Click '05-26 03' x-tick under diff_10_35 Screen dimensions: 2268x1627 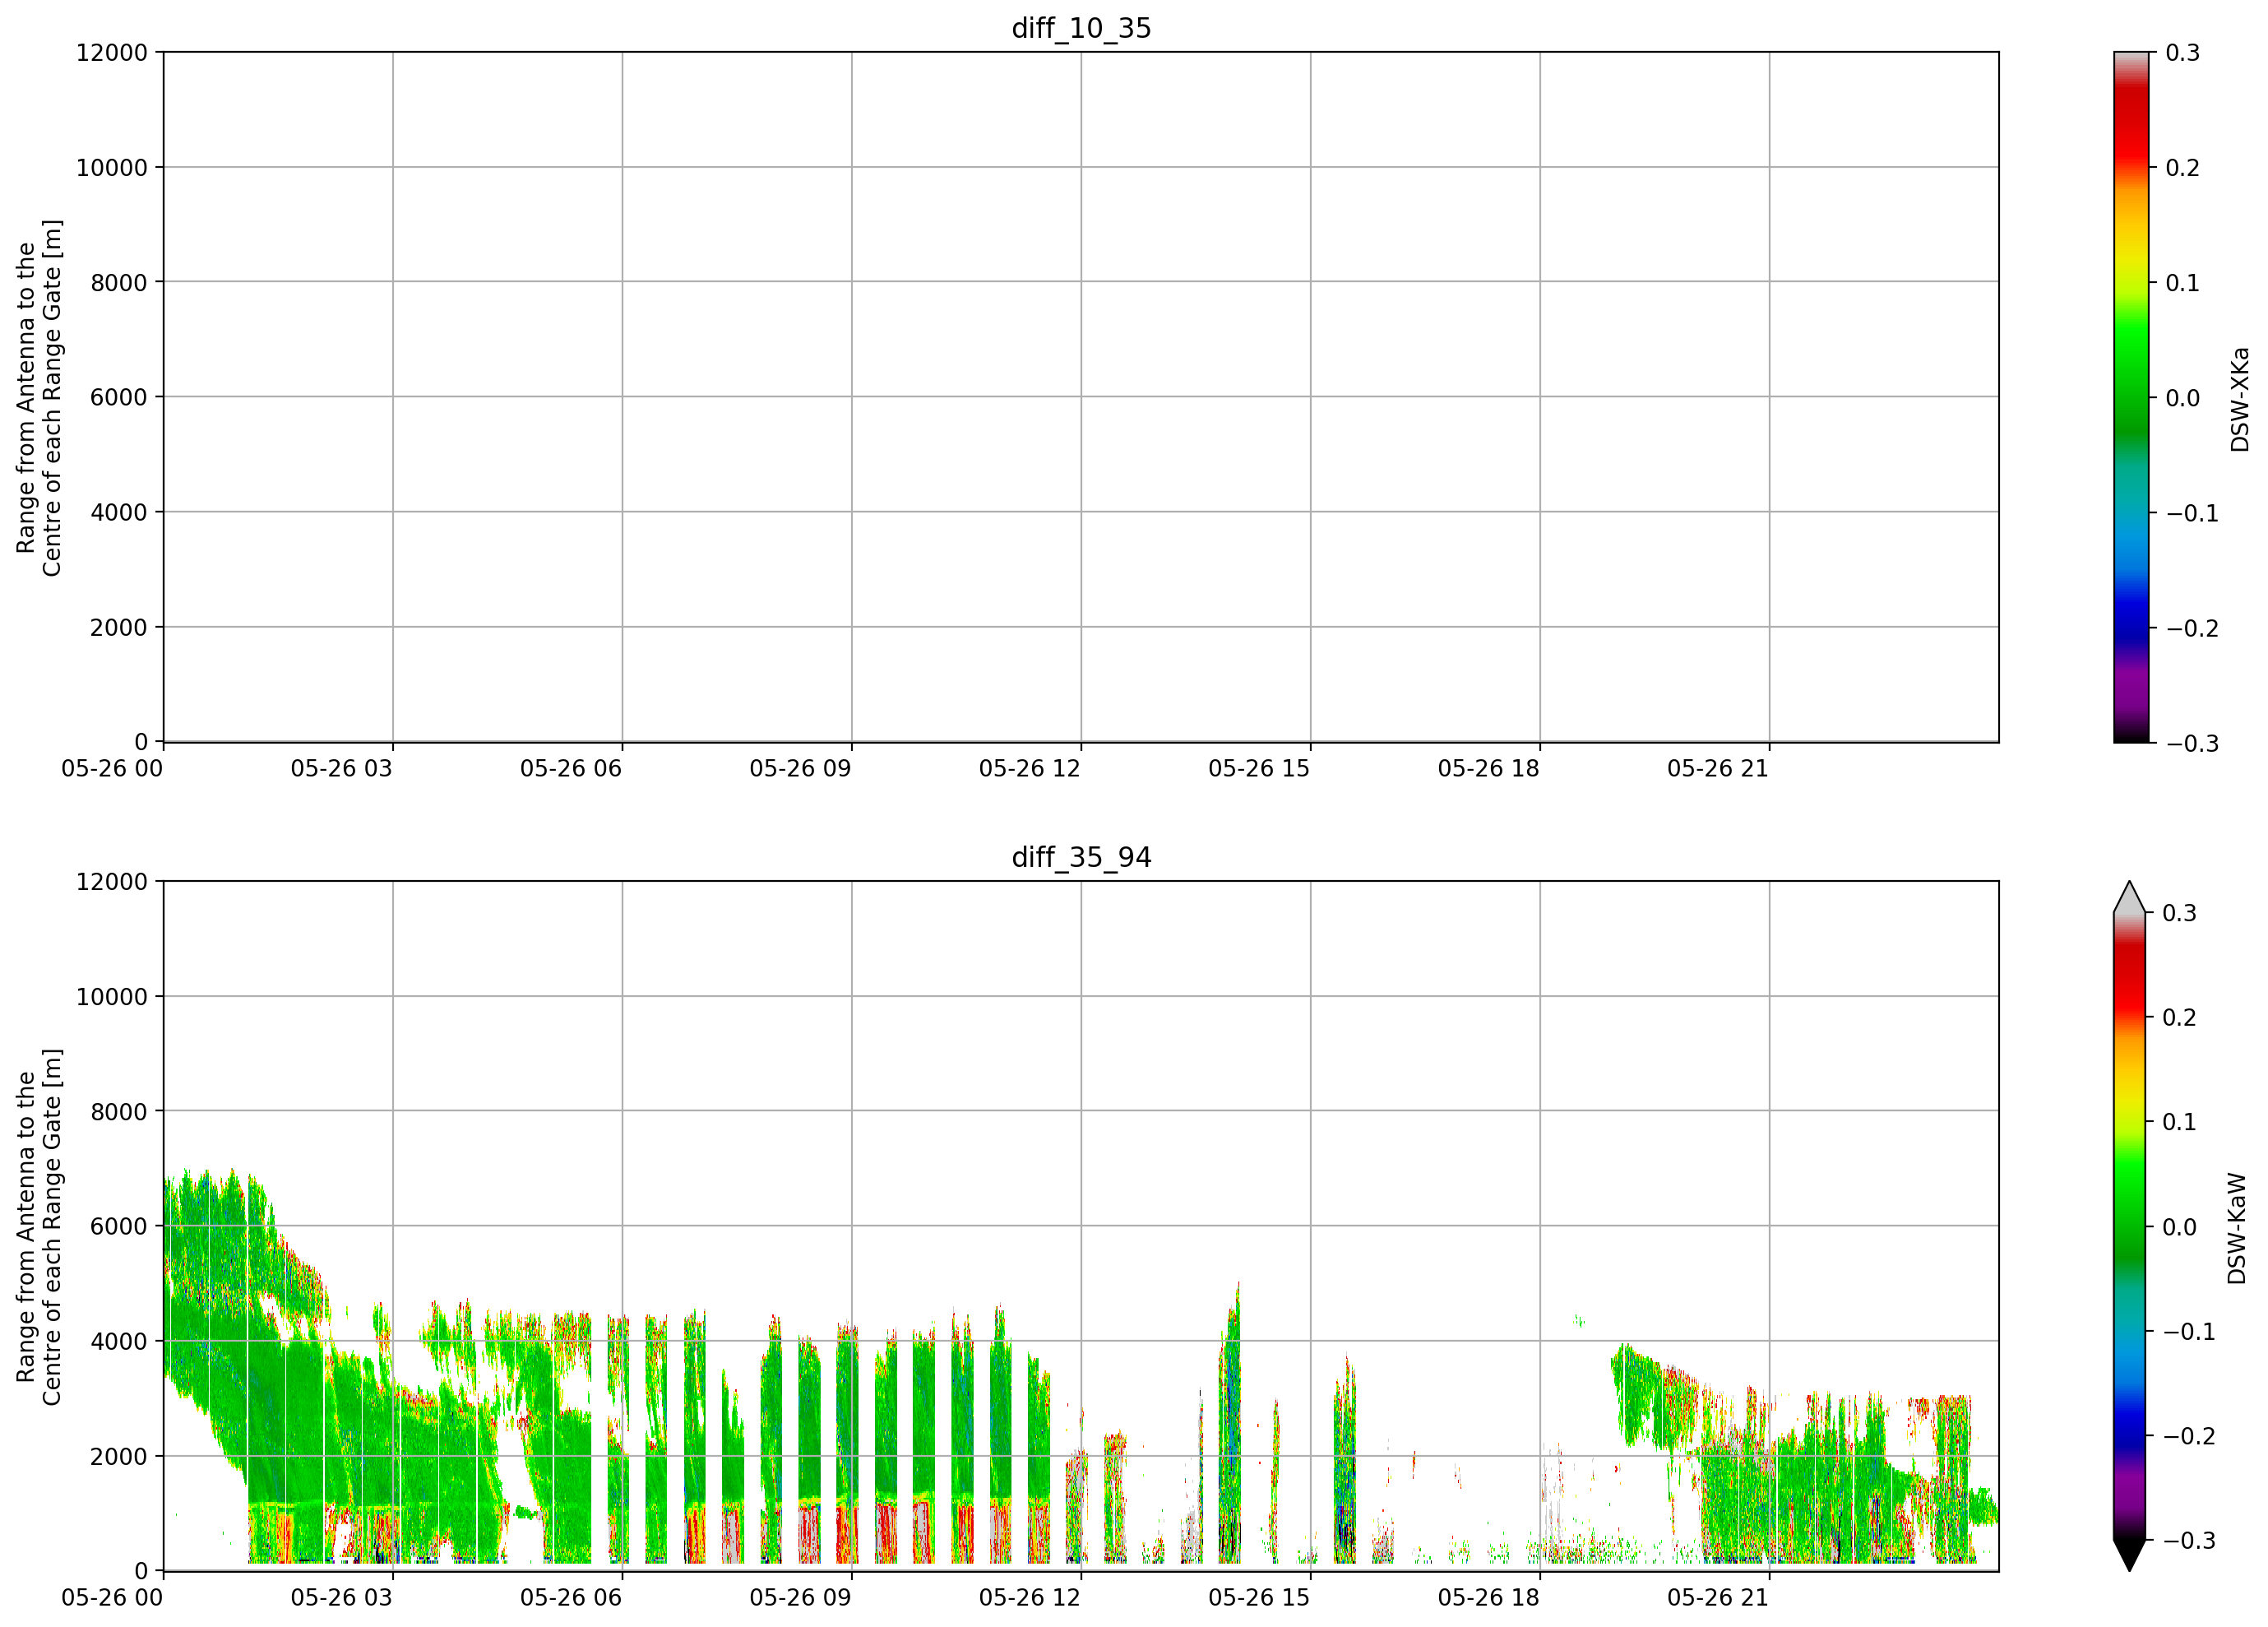point(342,768)
